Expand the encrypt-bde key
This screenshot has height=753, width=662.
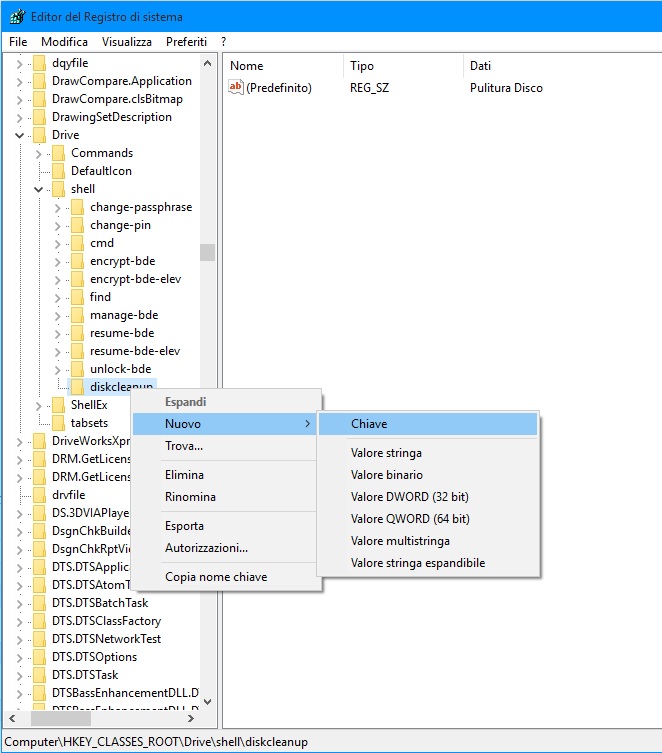[x=58, y=262]
